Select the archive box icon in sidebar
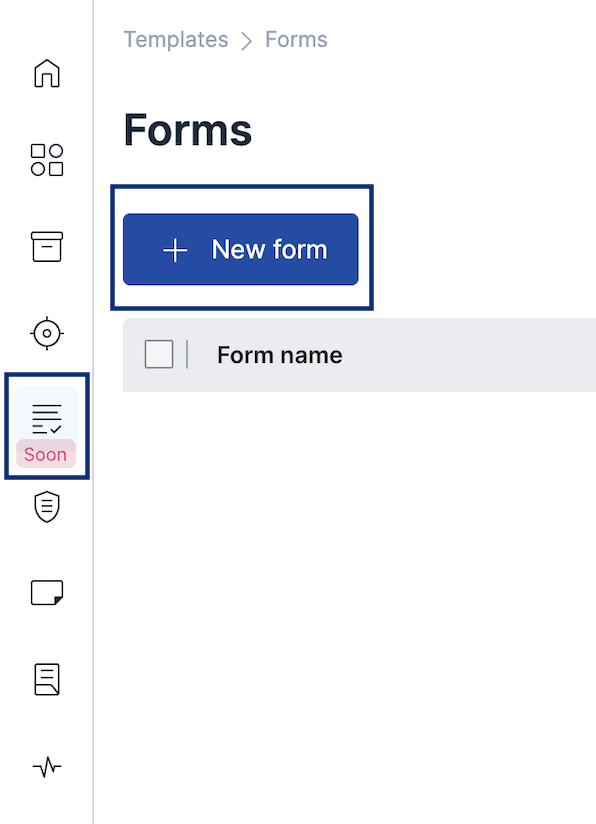 point(45,246)
